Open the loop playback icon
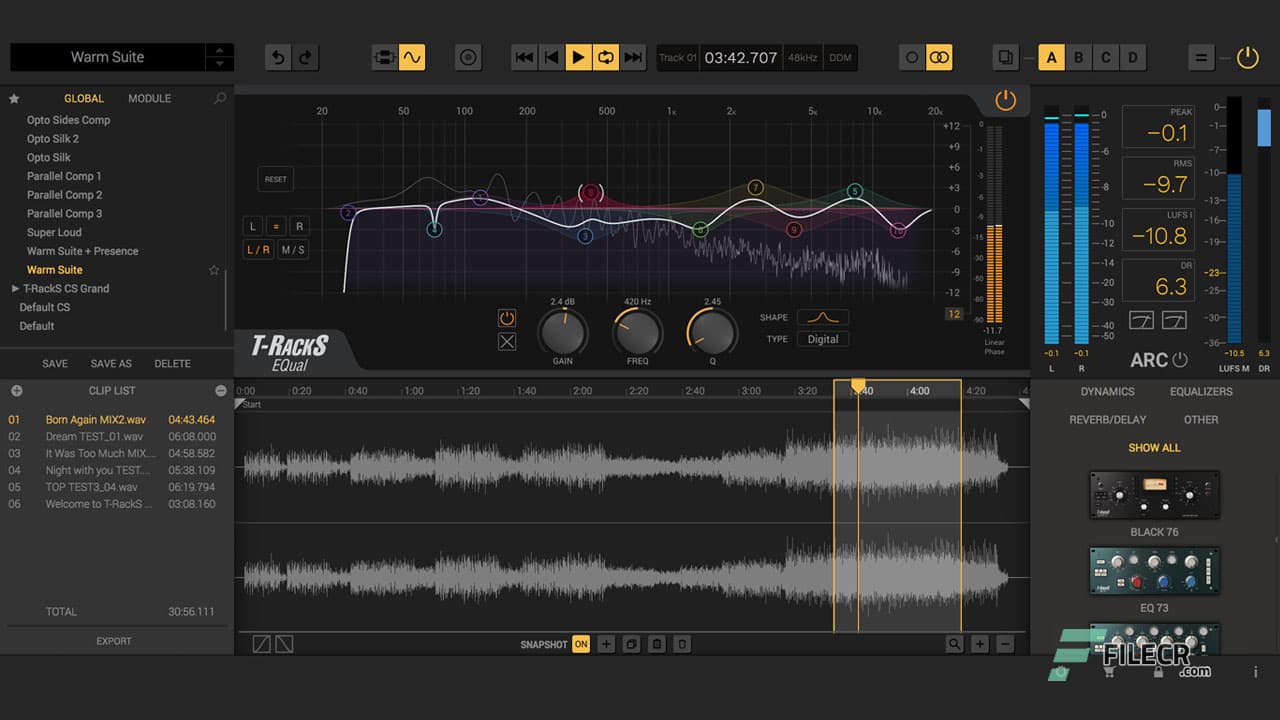The width and height of the screenshot is (1280, 720). point(606,57)
